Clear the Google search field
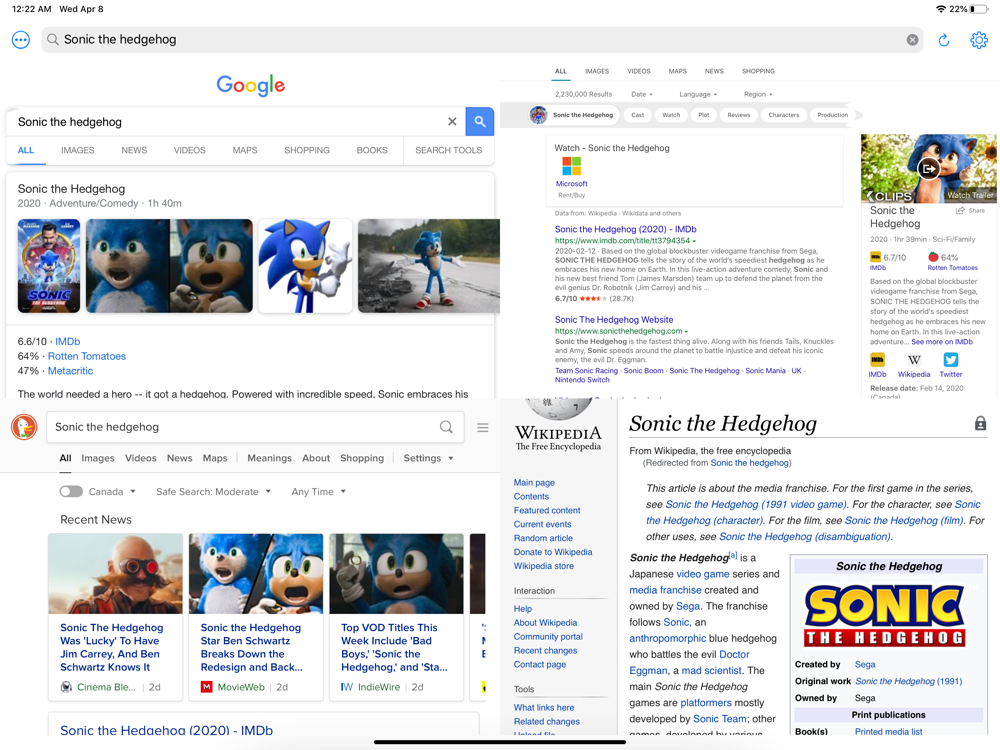 tap(452, 121)
